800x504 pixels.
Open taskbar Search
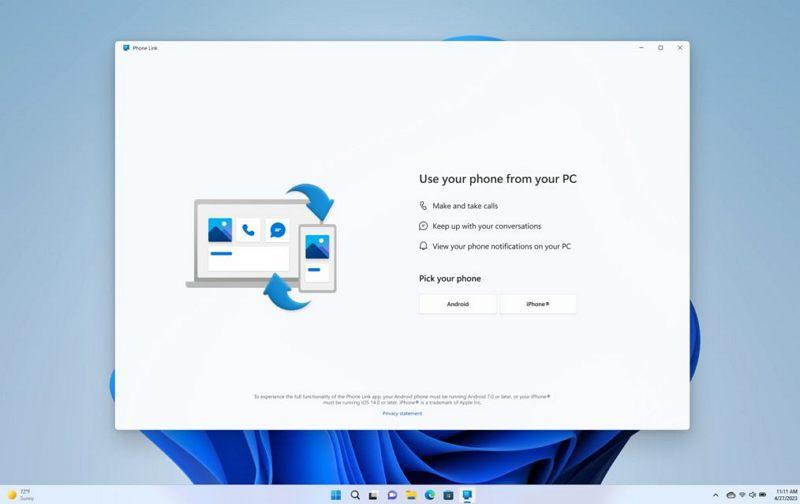[x=355, y=495]
